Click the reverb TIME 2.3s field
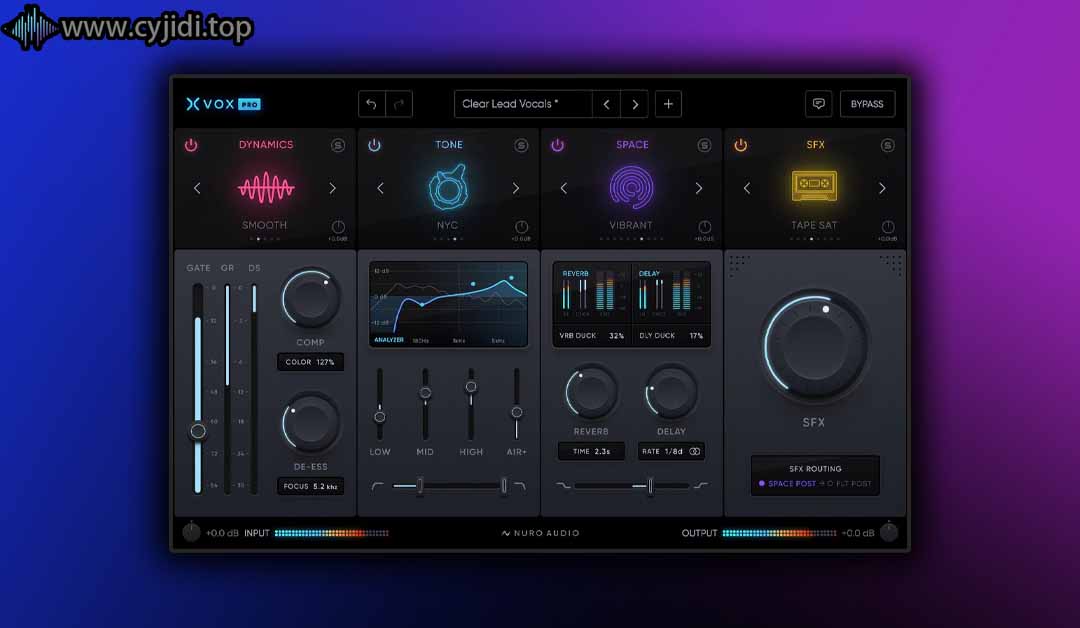1080x628 pixels. point(592,452)
